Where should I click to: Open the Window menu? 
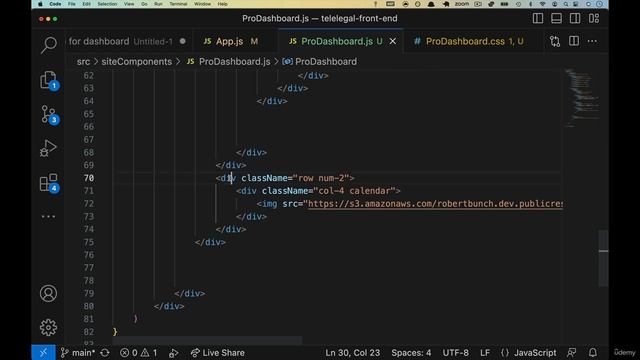click(x=202, y=4)
